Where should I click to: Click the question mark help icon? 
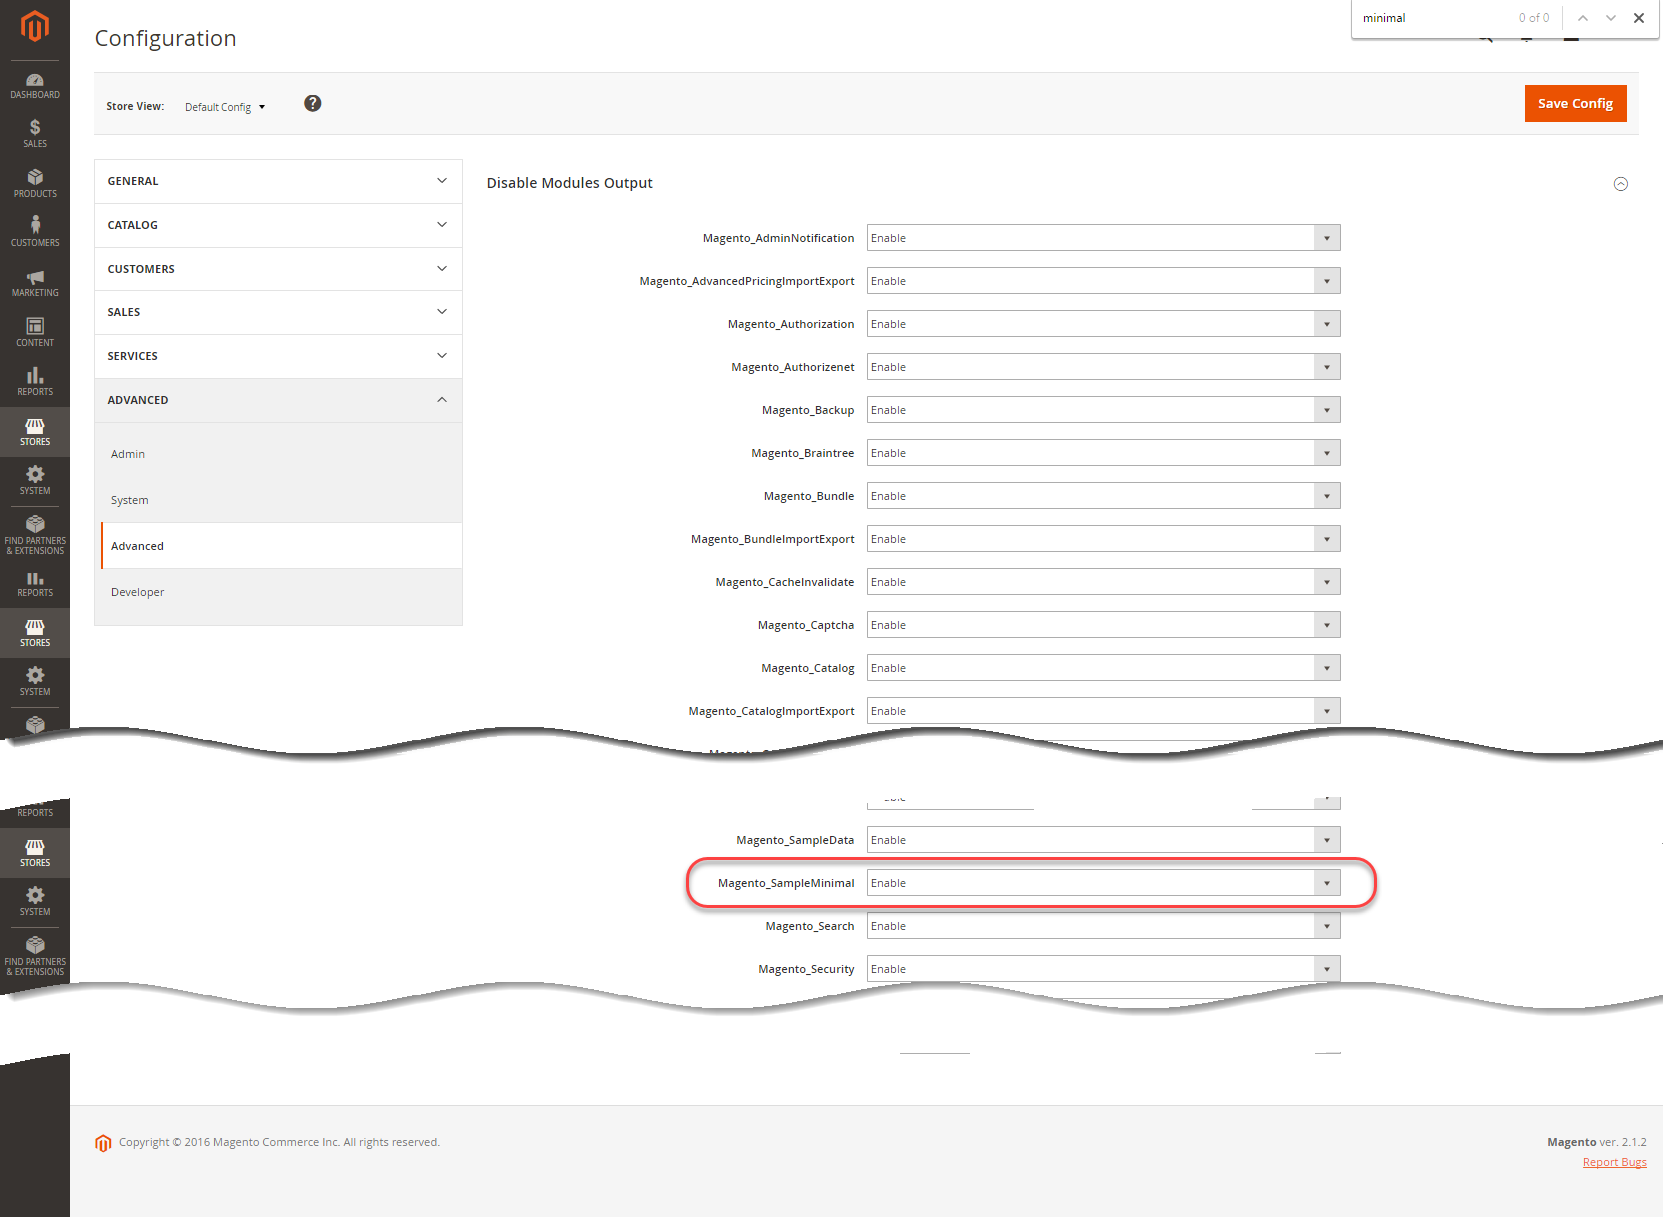[313, 104]
